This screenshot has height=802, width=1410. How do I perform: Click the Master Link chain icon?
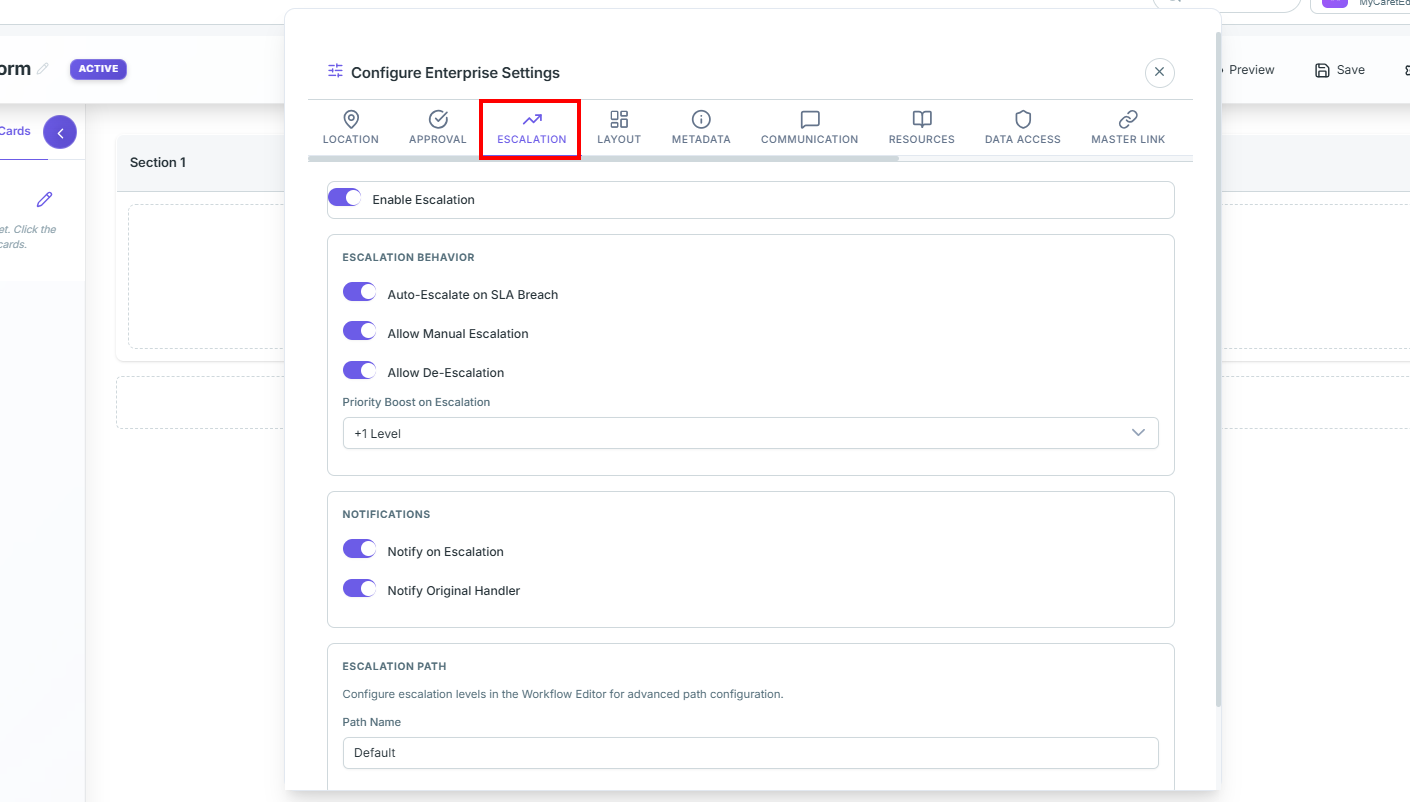pos(1128,119)
